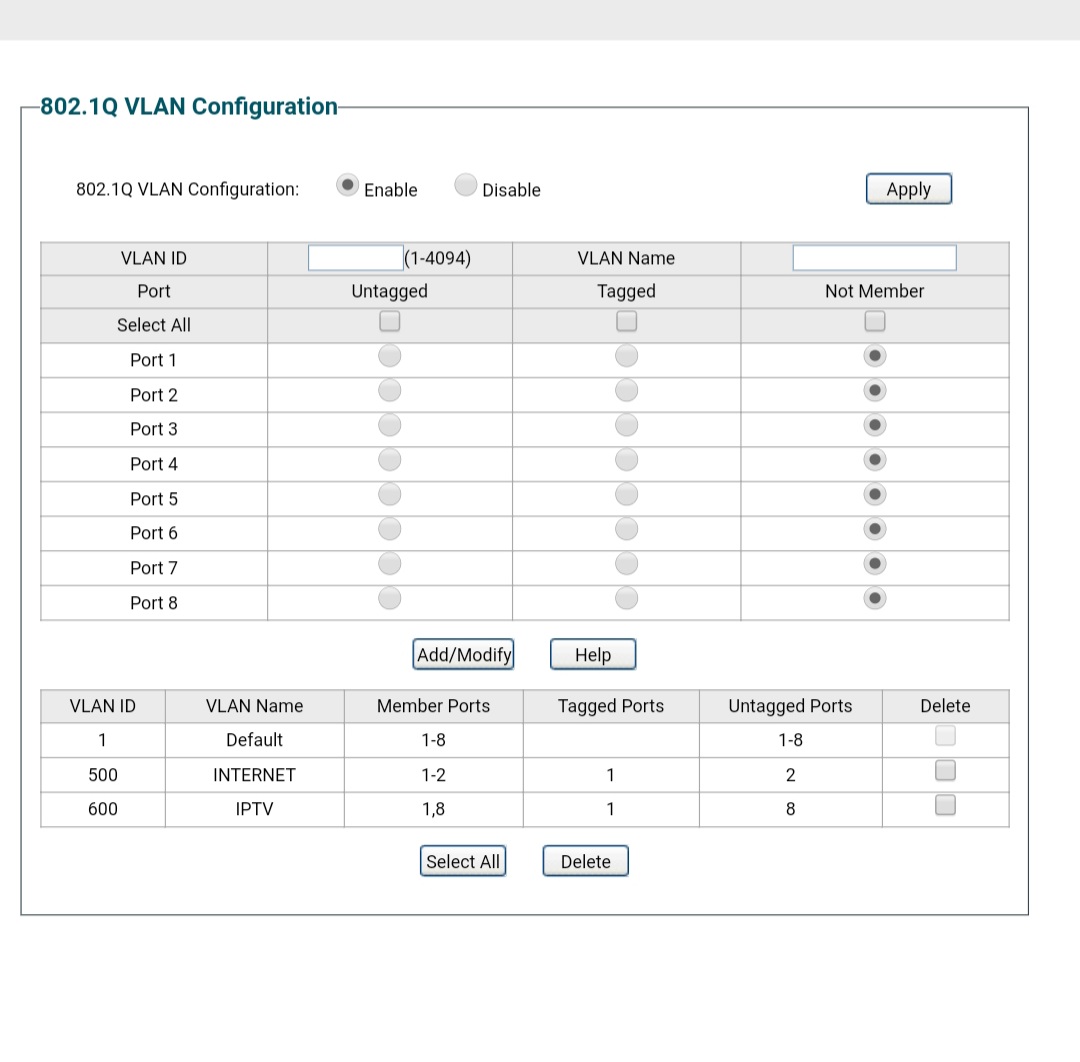
Task: Set Port 8 to Tagged
Action: pos(627,598)
